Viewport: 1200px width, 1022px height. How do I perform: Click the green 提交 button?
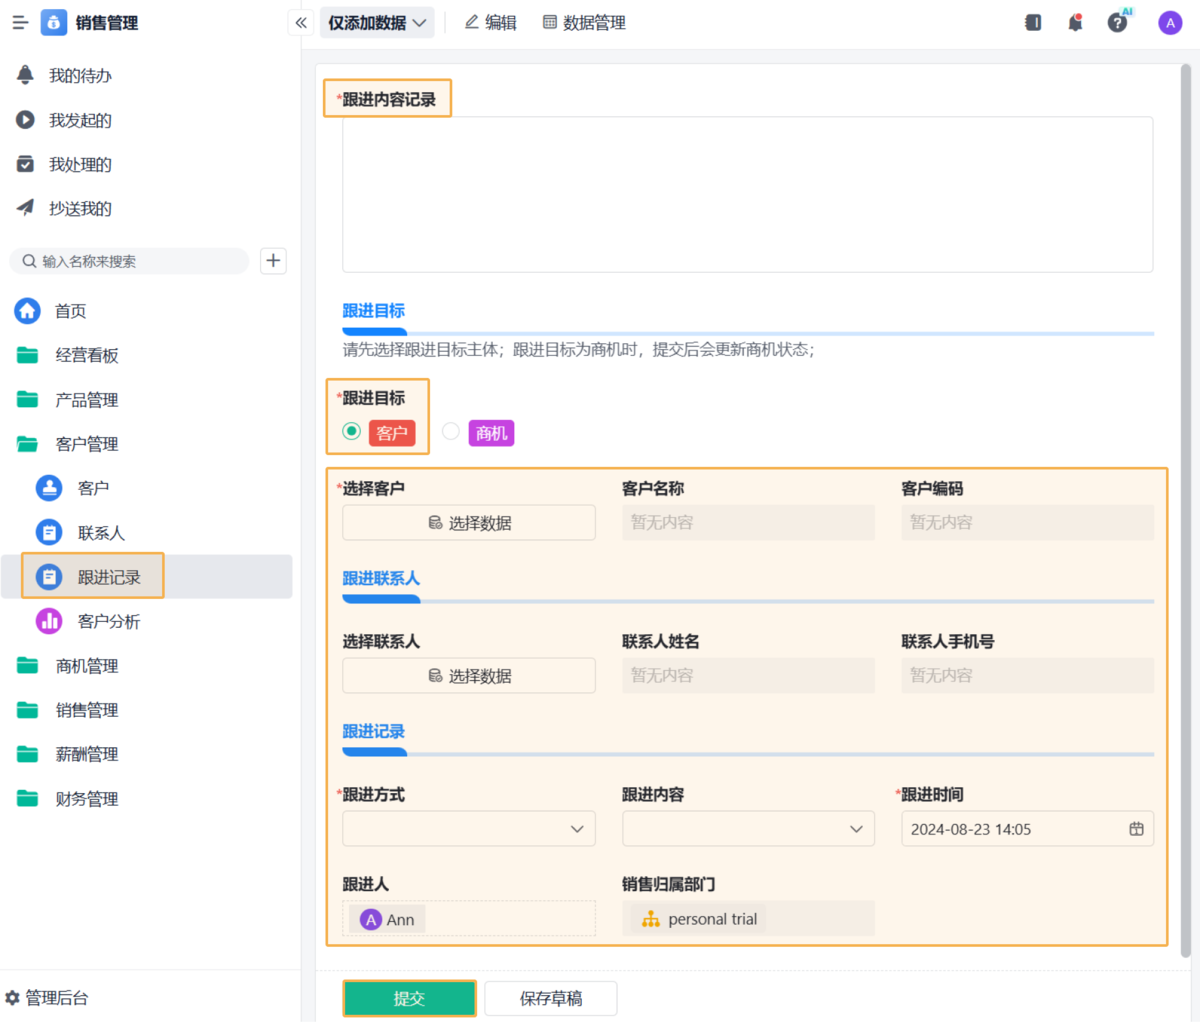[409, 998]
